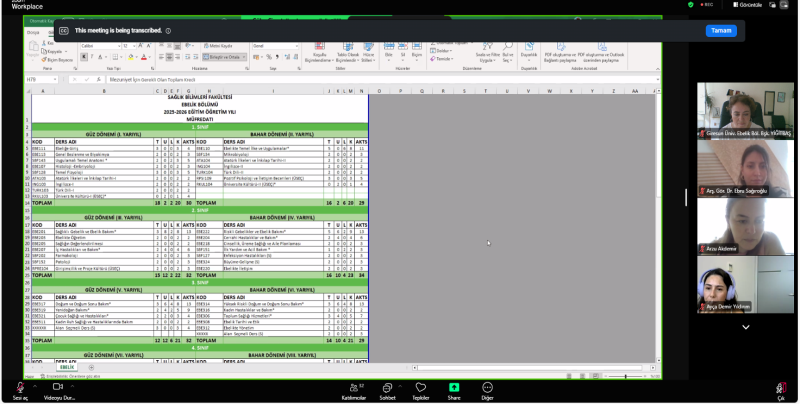
Task: Click the Sil delete cells button
Action: pyautogui.click(x=403, y=51)
